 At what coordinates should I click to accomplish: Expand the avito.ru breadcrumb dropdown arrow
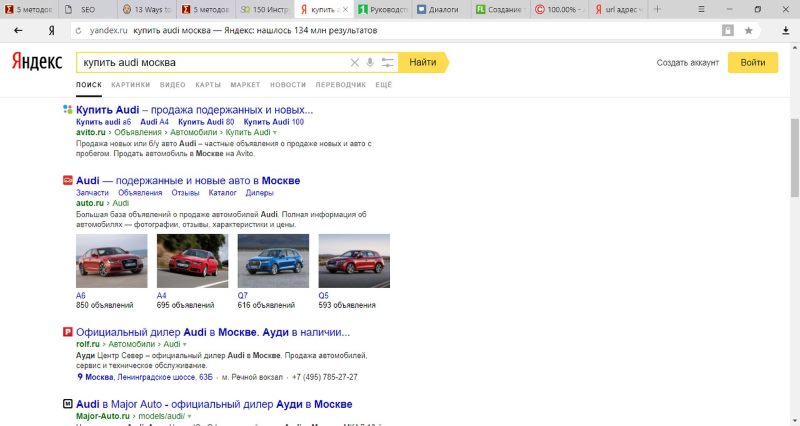click(x=275, y=133)
